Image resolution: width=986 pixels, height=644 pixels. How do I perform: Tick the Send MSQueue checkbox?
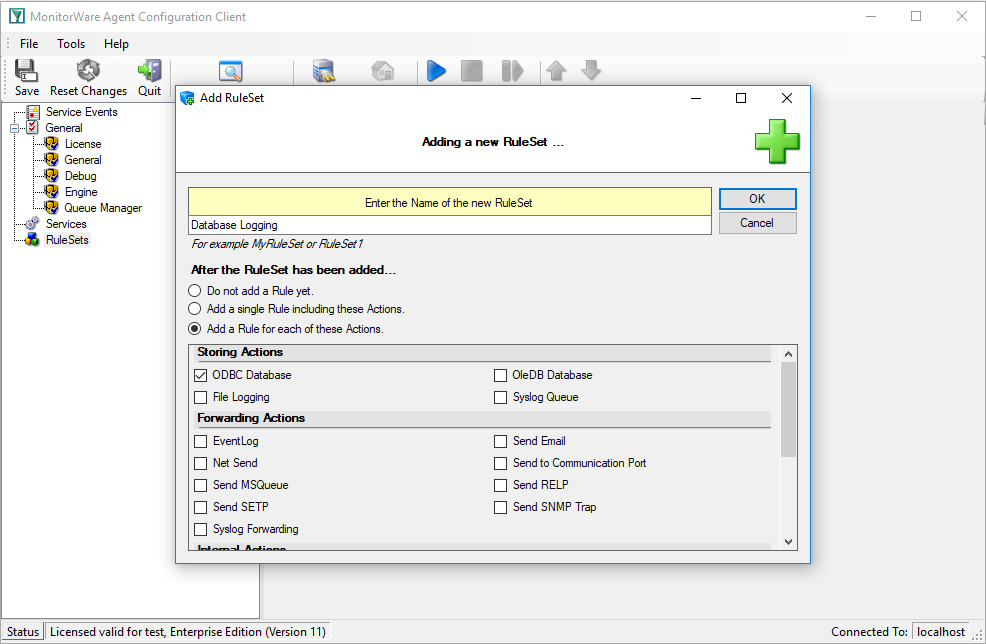click(201, 485)
